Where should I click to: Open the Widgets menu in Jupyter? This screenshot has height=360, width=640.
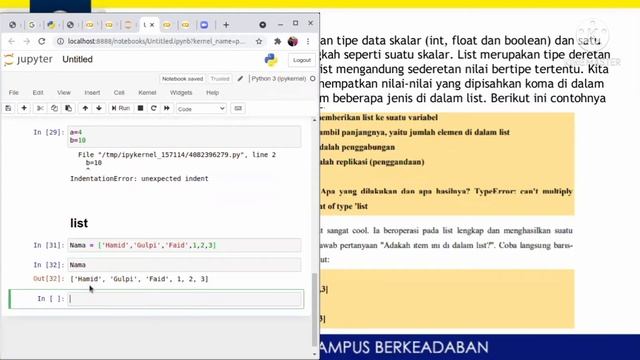pos(181,93)
